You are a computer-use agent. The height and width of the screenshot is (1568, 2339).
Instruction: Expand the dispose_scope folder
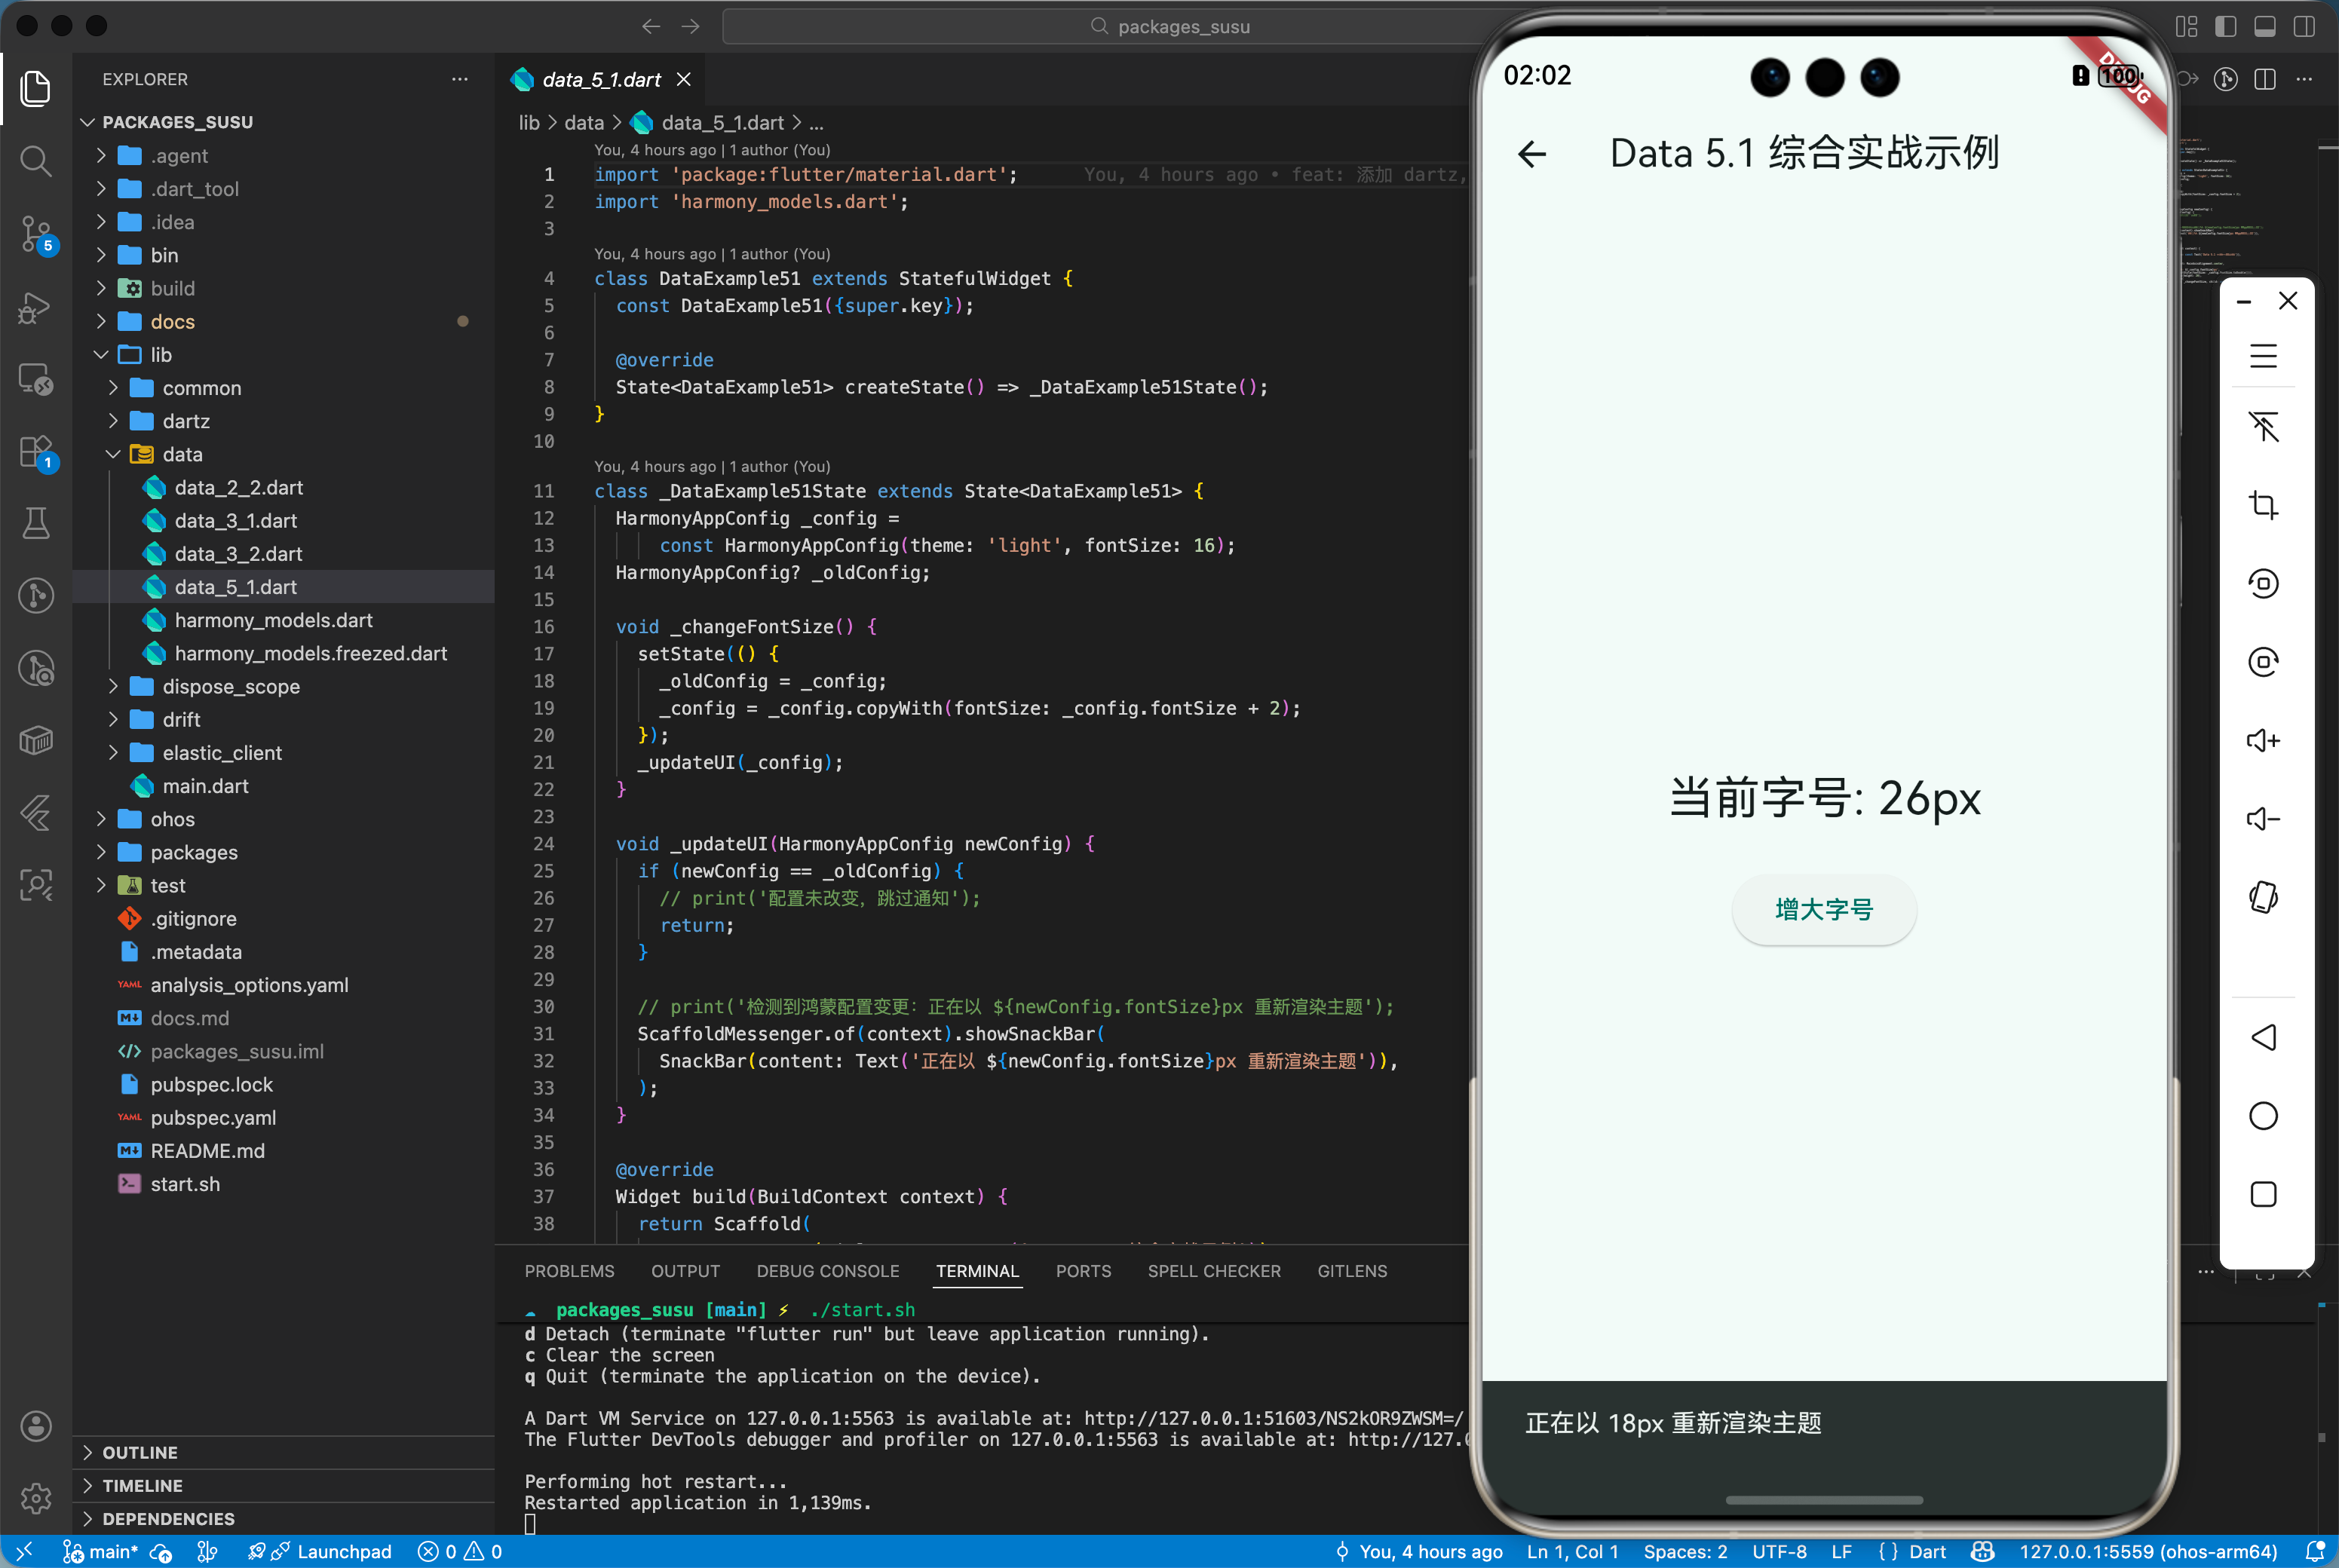tap(230, 686)
